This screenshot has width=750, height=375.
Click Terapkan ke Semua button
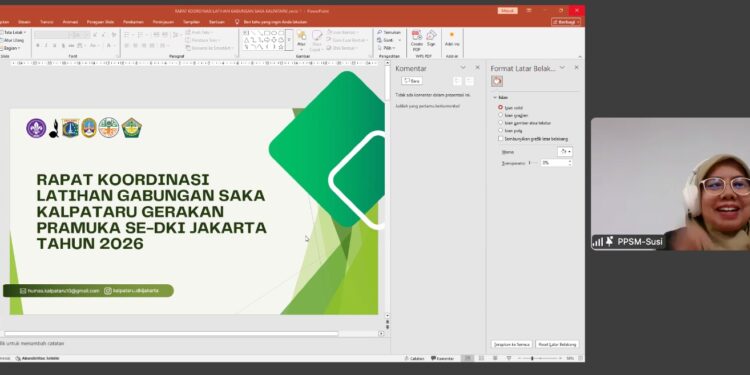(511, 344)
